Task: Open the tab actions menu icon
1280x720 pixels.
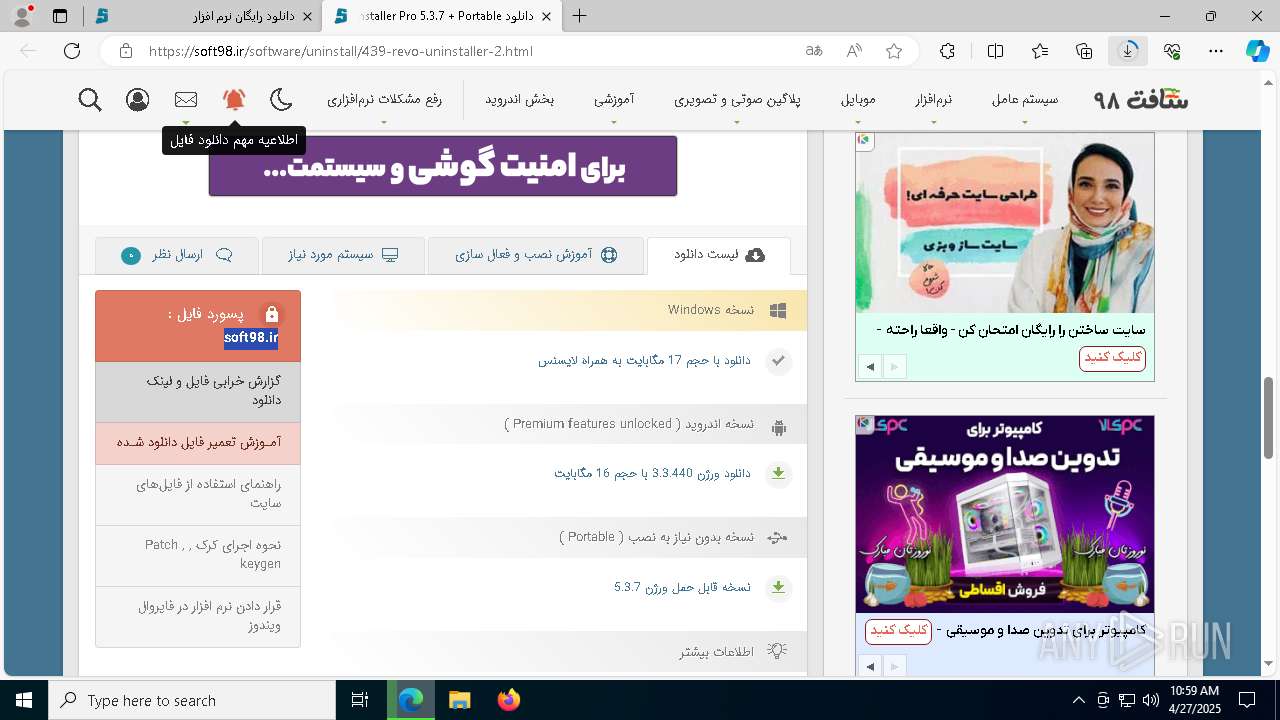Action: pyautogui.click(x=60, y=16)
